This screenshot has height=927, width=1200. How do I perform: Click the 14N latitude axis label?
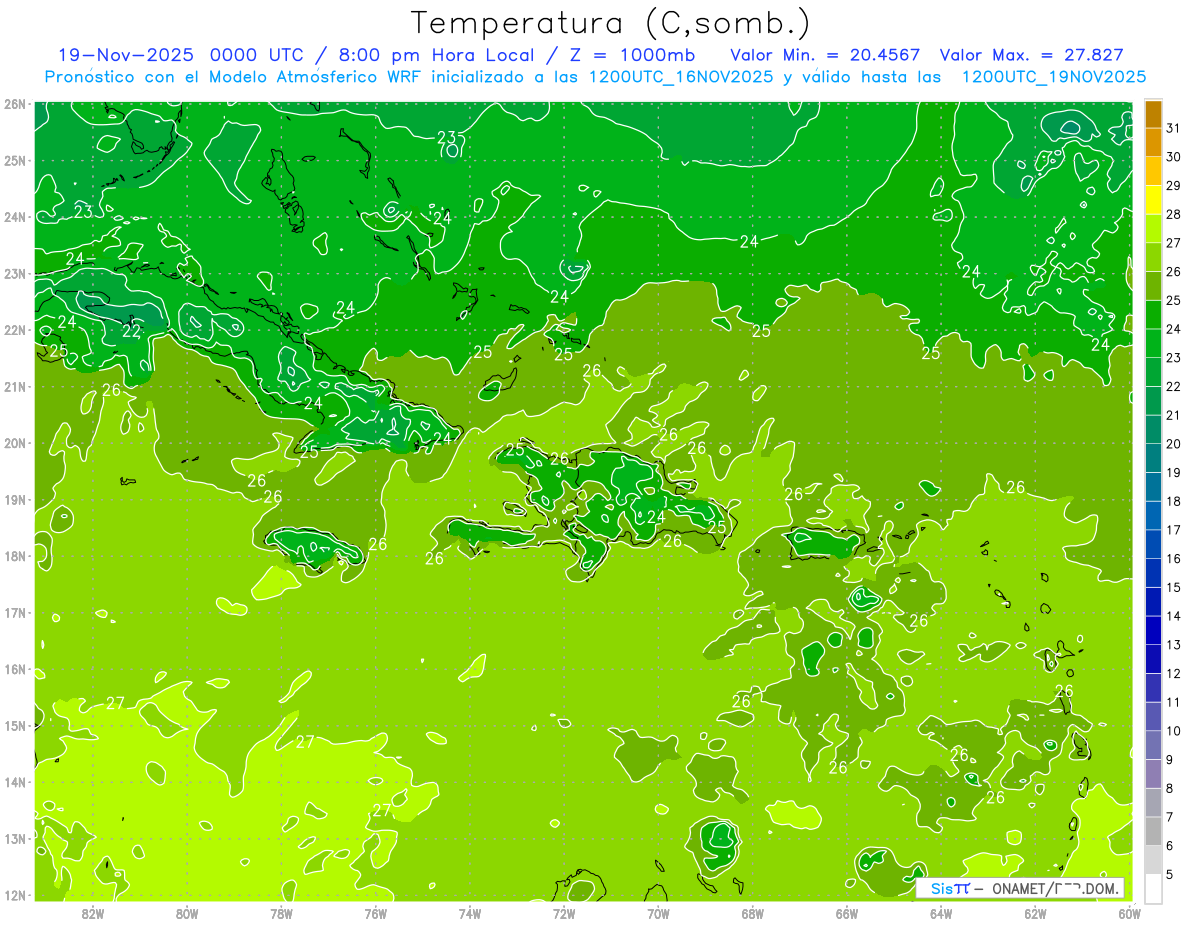pos(14,781)
